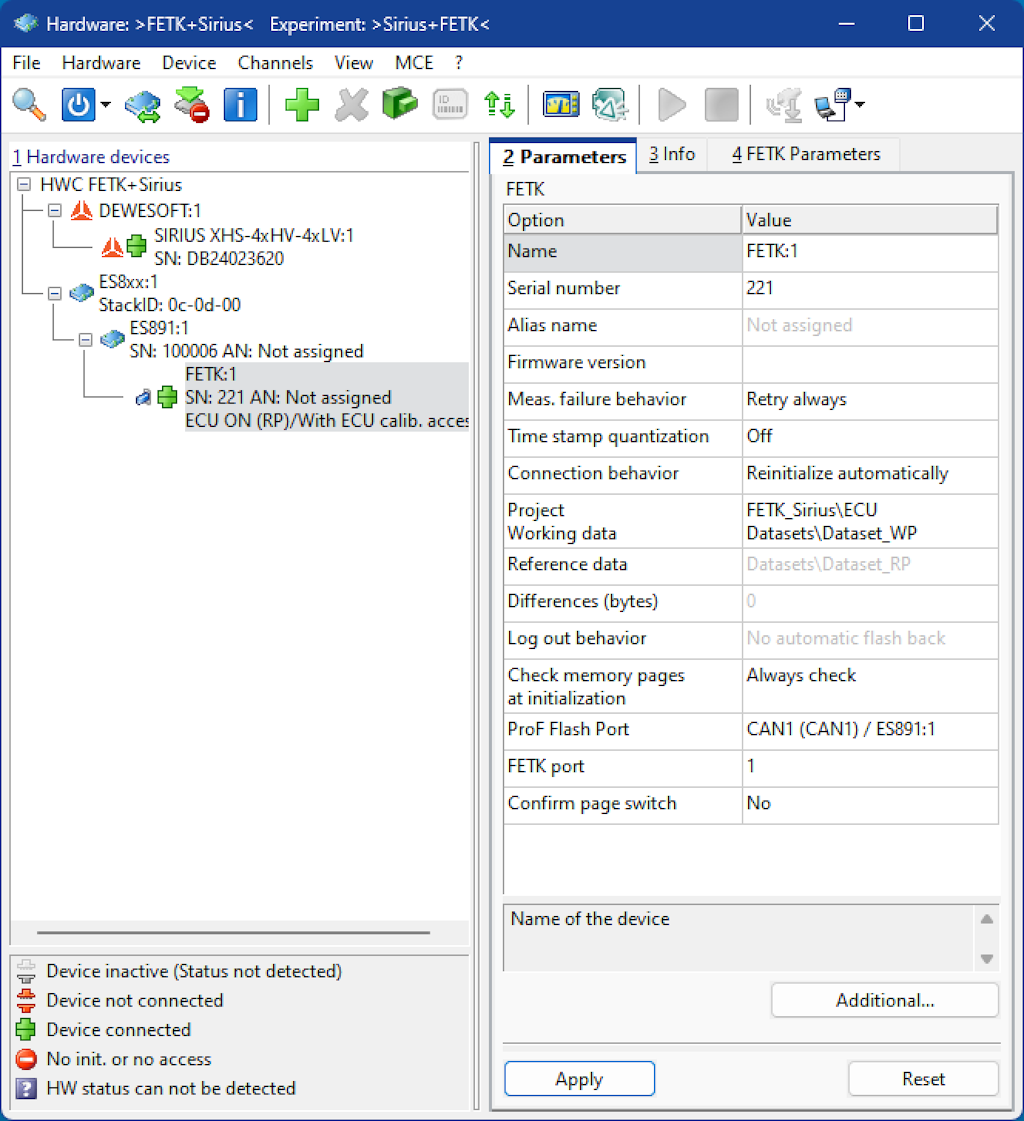
Task: Click the gray ID chip icon
Action: pyautogui.click(x=450, y=104)
